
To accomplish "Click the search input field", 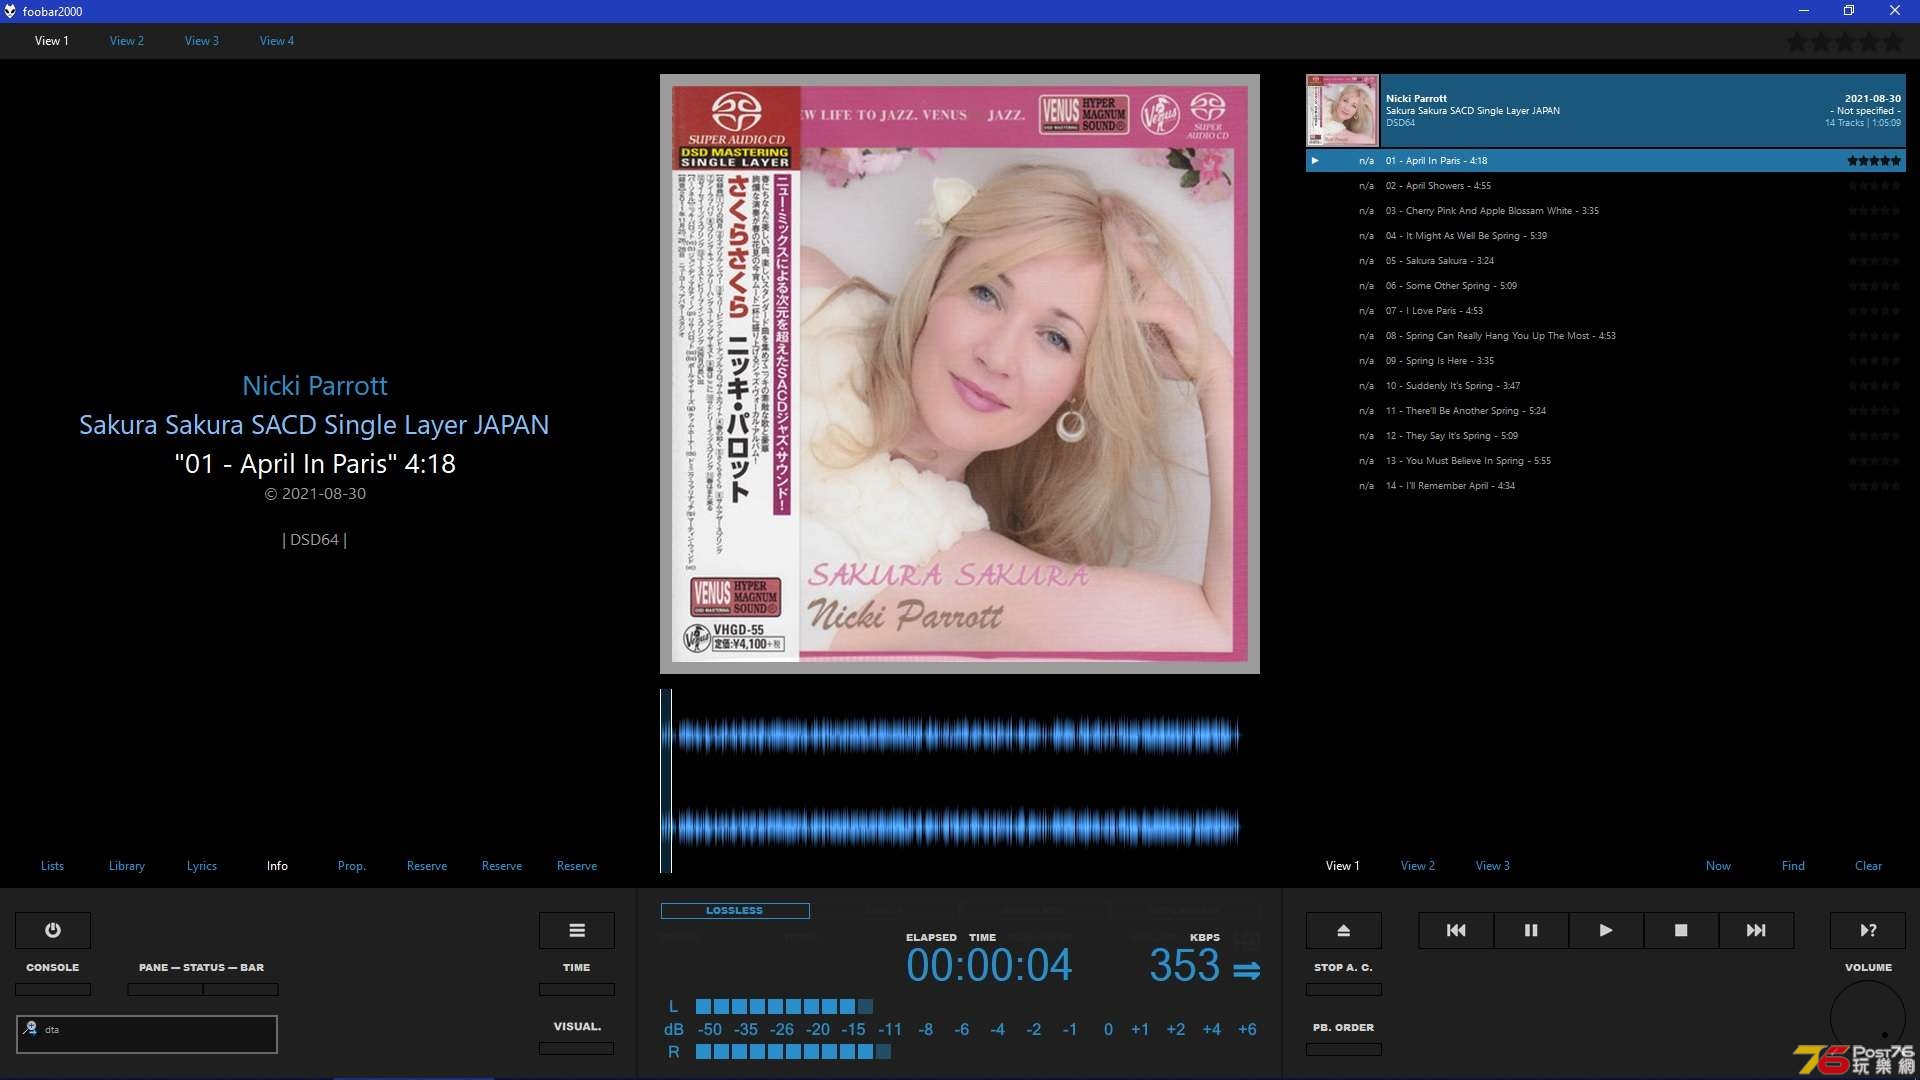I will click(147, 1034).
